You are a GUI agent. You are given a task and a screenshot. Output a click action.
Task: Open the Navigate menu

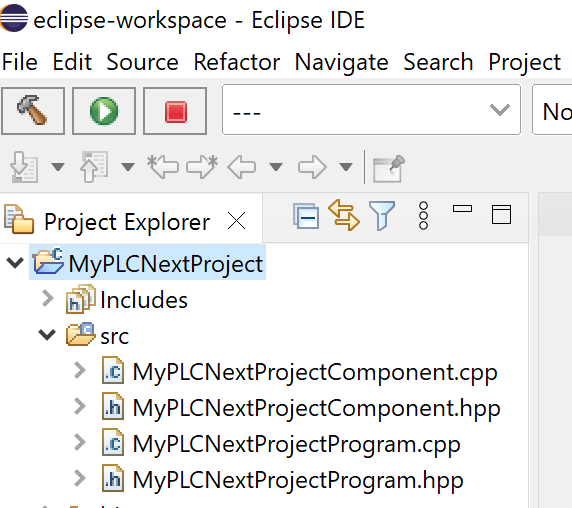pyautogui.click(x=341, y=62)
